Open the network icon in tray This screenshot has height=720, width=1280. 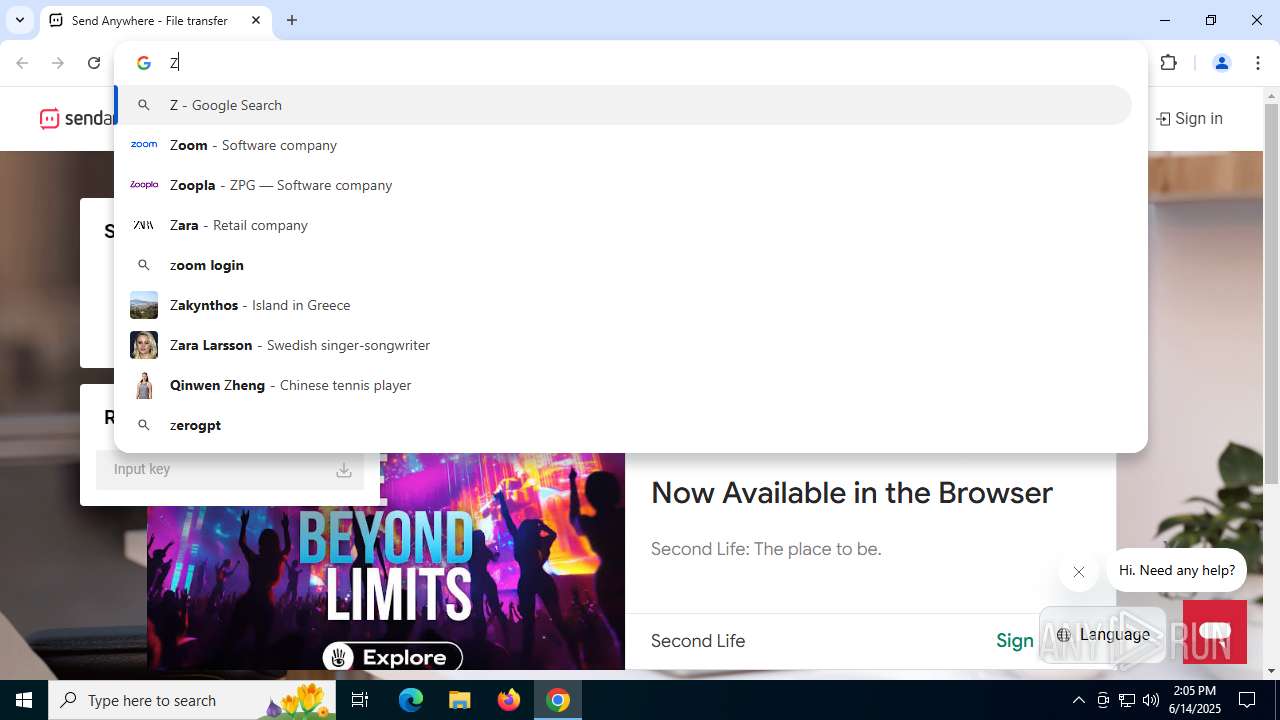[1127, 700]
